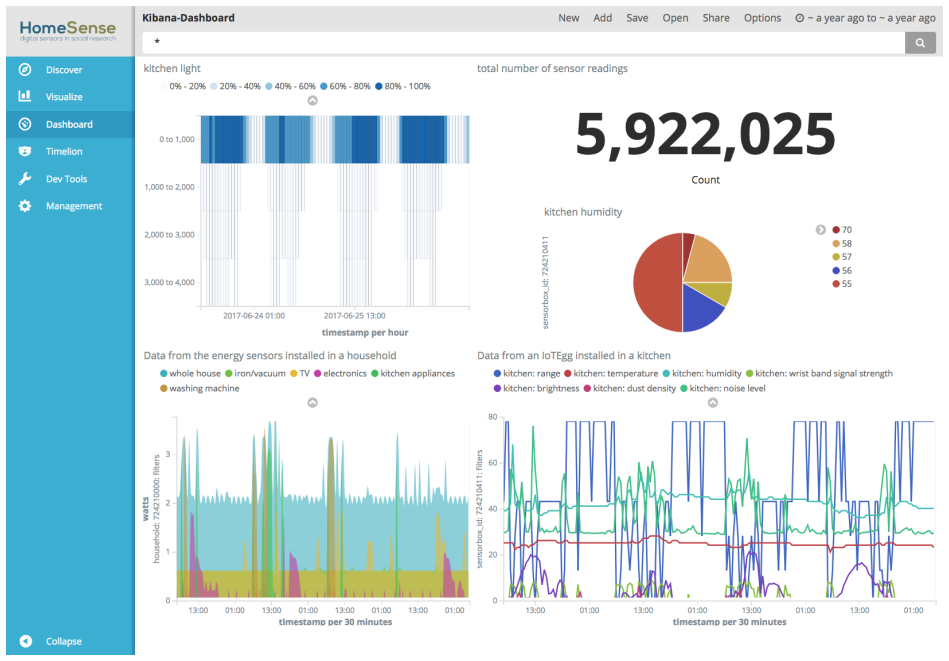Click the Discover compass icon
The image size is (949, 661).
coord(25,70)
